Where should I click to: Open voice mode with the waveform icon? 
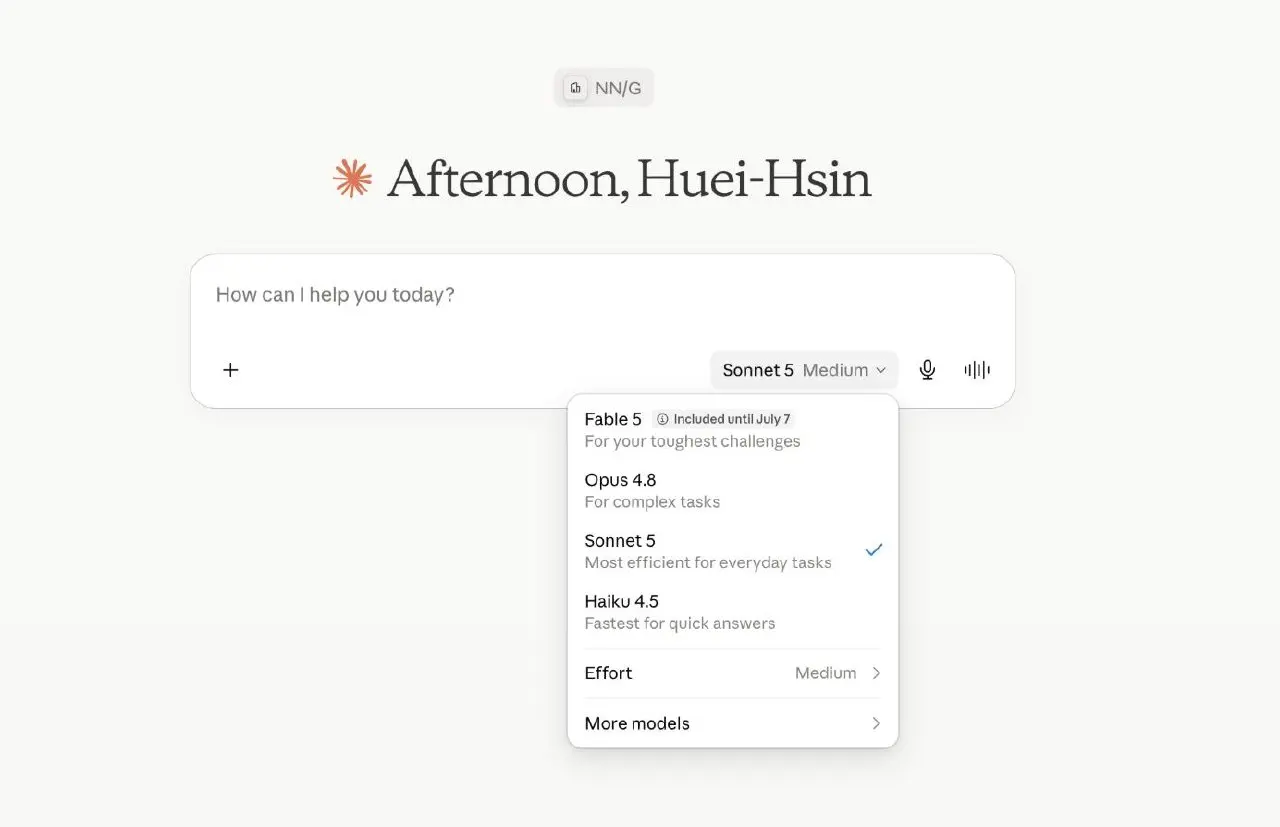(977, 370)
